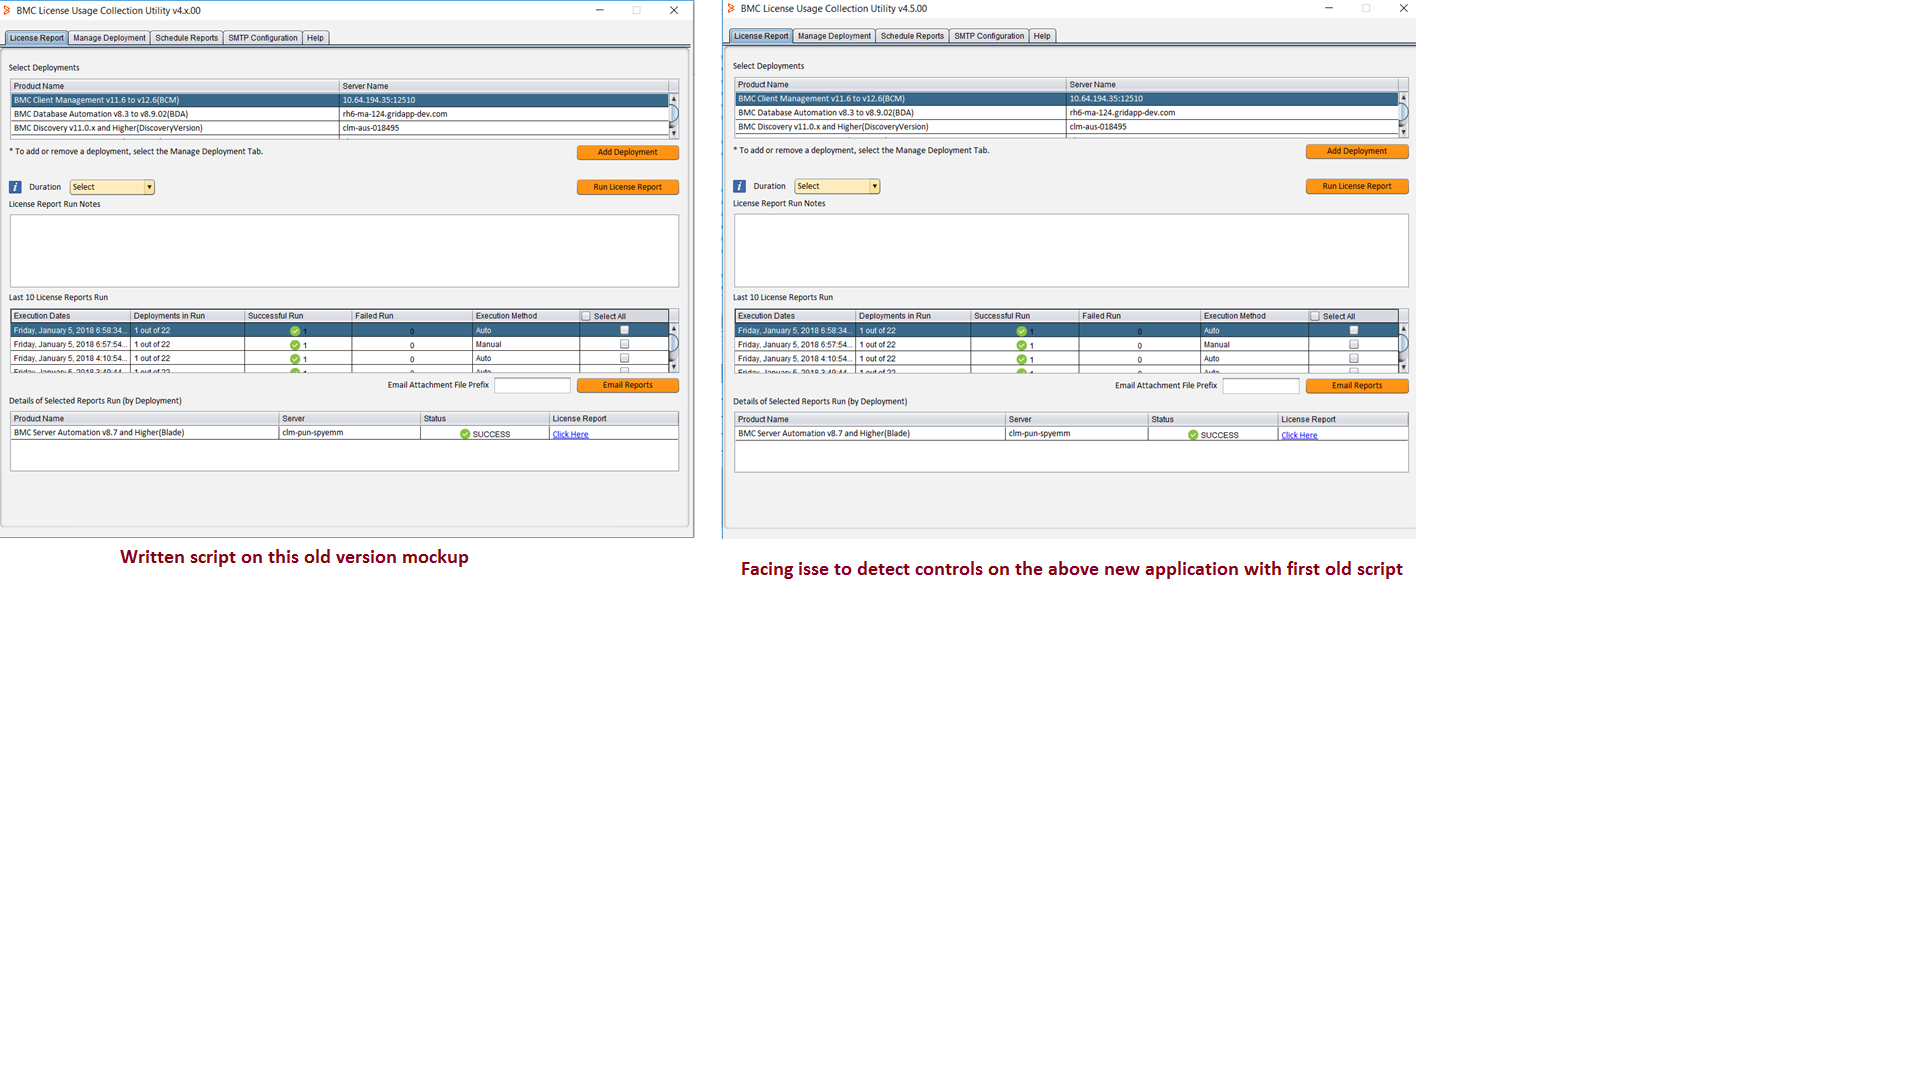Click BMC app icon in v4.x.00 title bar
This screenshot has width=1920, height=1080.
coord(7,10)
